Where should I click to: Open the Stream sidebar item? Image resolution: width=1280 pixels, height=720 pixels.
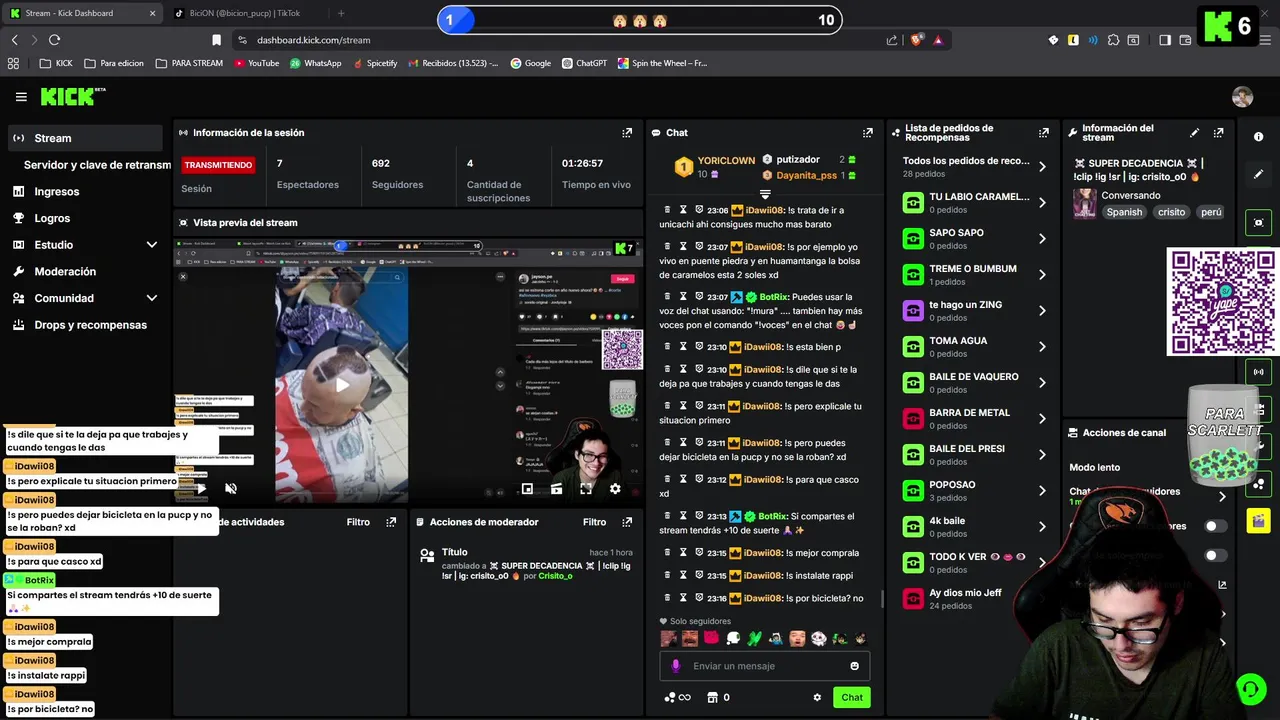(84, 138)
